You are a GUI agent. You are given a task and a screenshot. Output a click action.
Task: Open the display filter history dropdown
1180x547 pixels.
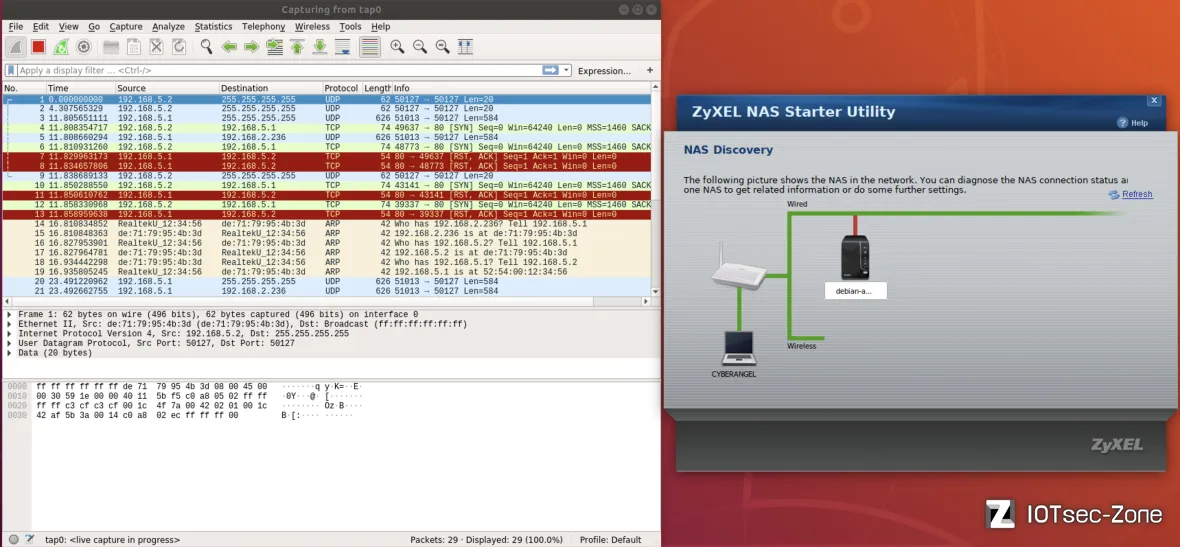point(566,70)
